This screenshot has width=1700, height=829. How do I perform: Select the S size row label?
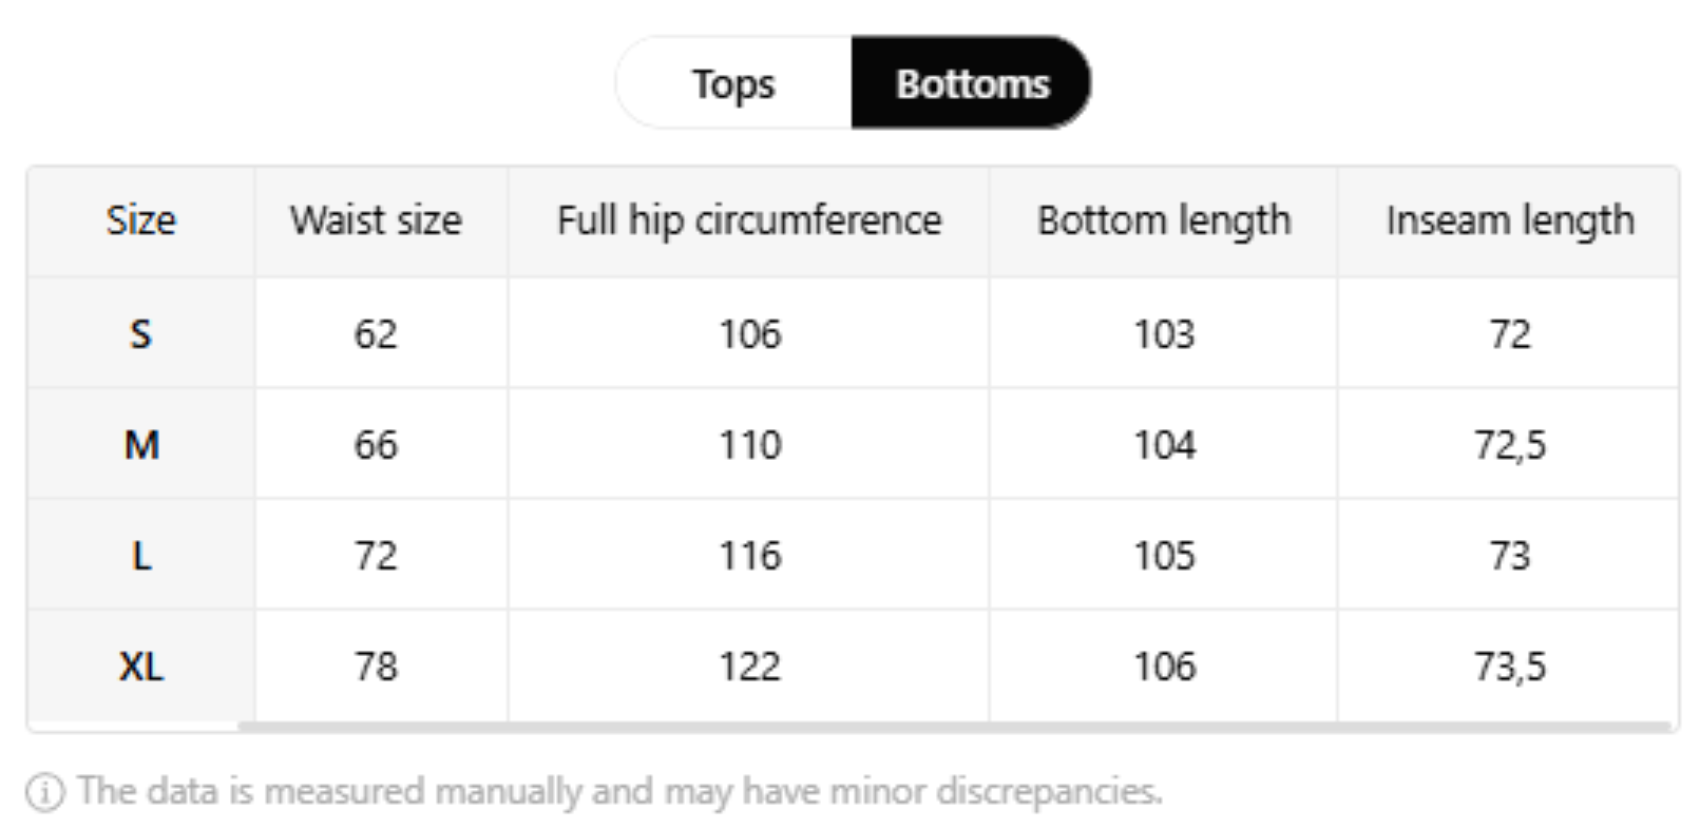tap(141, 334)
